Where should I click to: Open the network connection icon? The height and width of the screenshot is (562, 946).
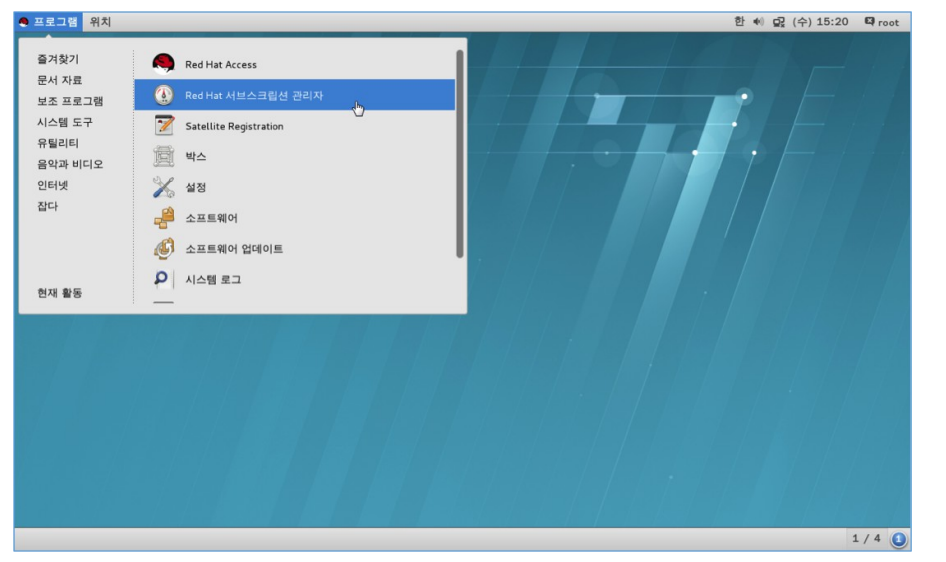tap(779, 22)
